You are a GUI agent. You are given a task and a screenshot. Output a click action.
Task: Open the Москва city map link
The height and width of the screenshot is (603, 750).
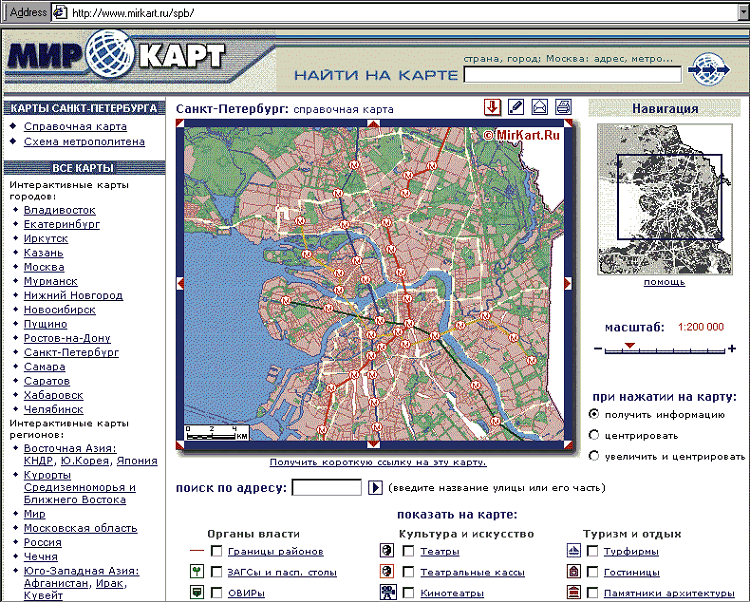(x=44, y=267)
